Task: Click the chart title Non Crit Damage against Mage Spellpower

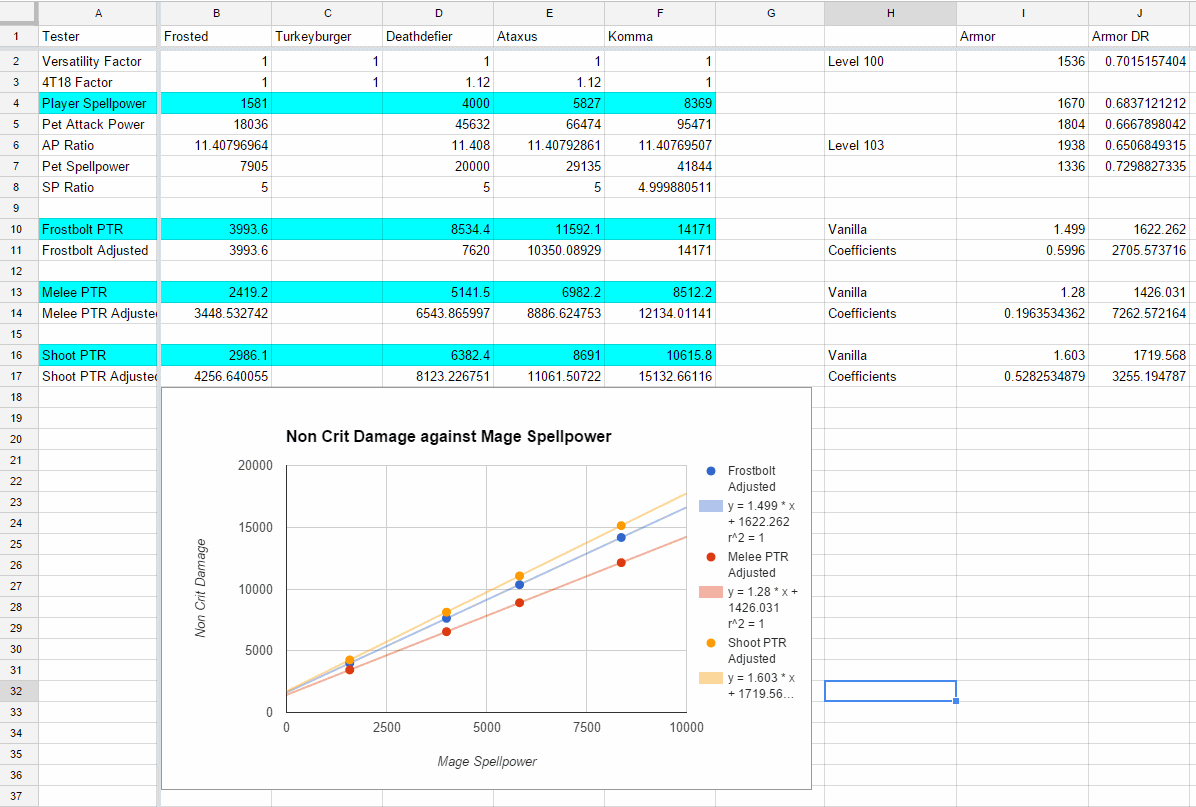Action: tap(448, 436)
